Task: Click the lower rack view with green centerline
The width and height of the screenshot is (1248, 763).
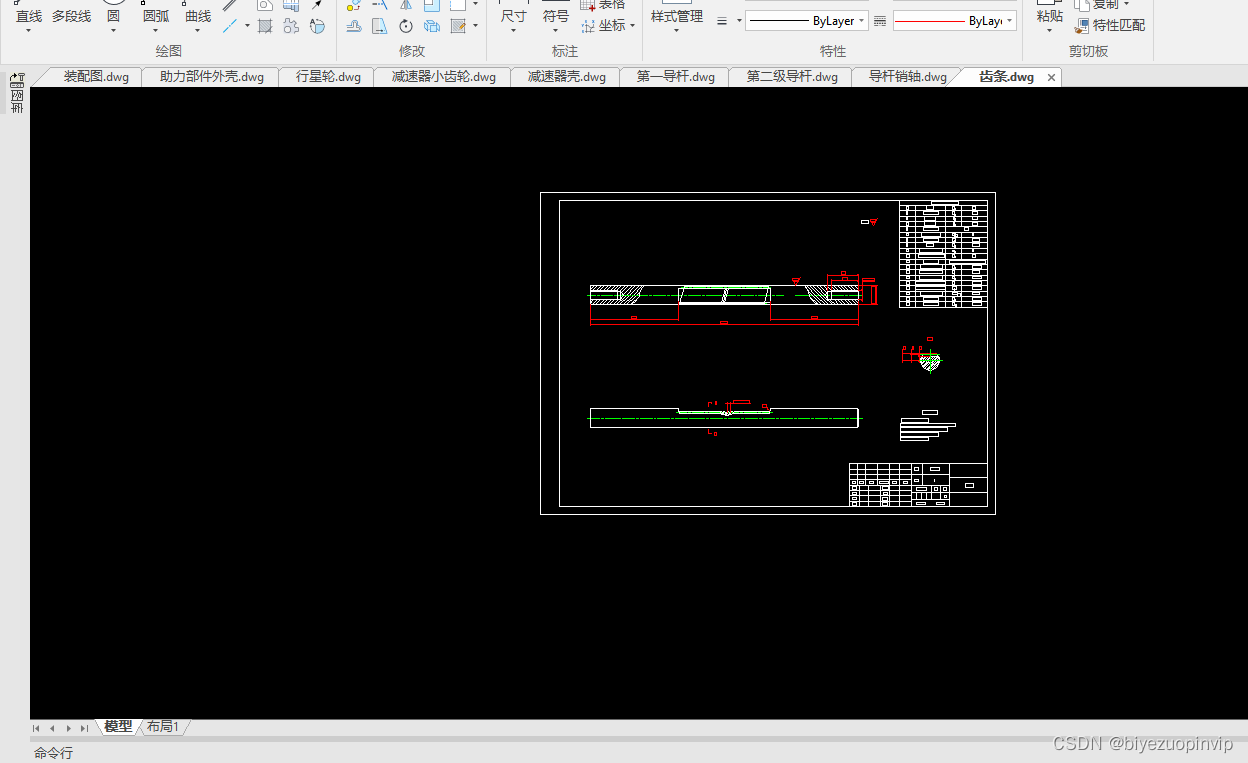Action: click(x=724, y=416)
